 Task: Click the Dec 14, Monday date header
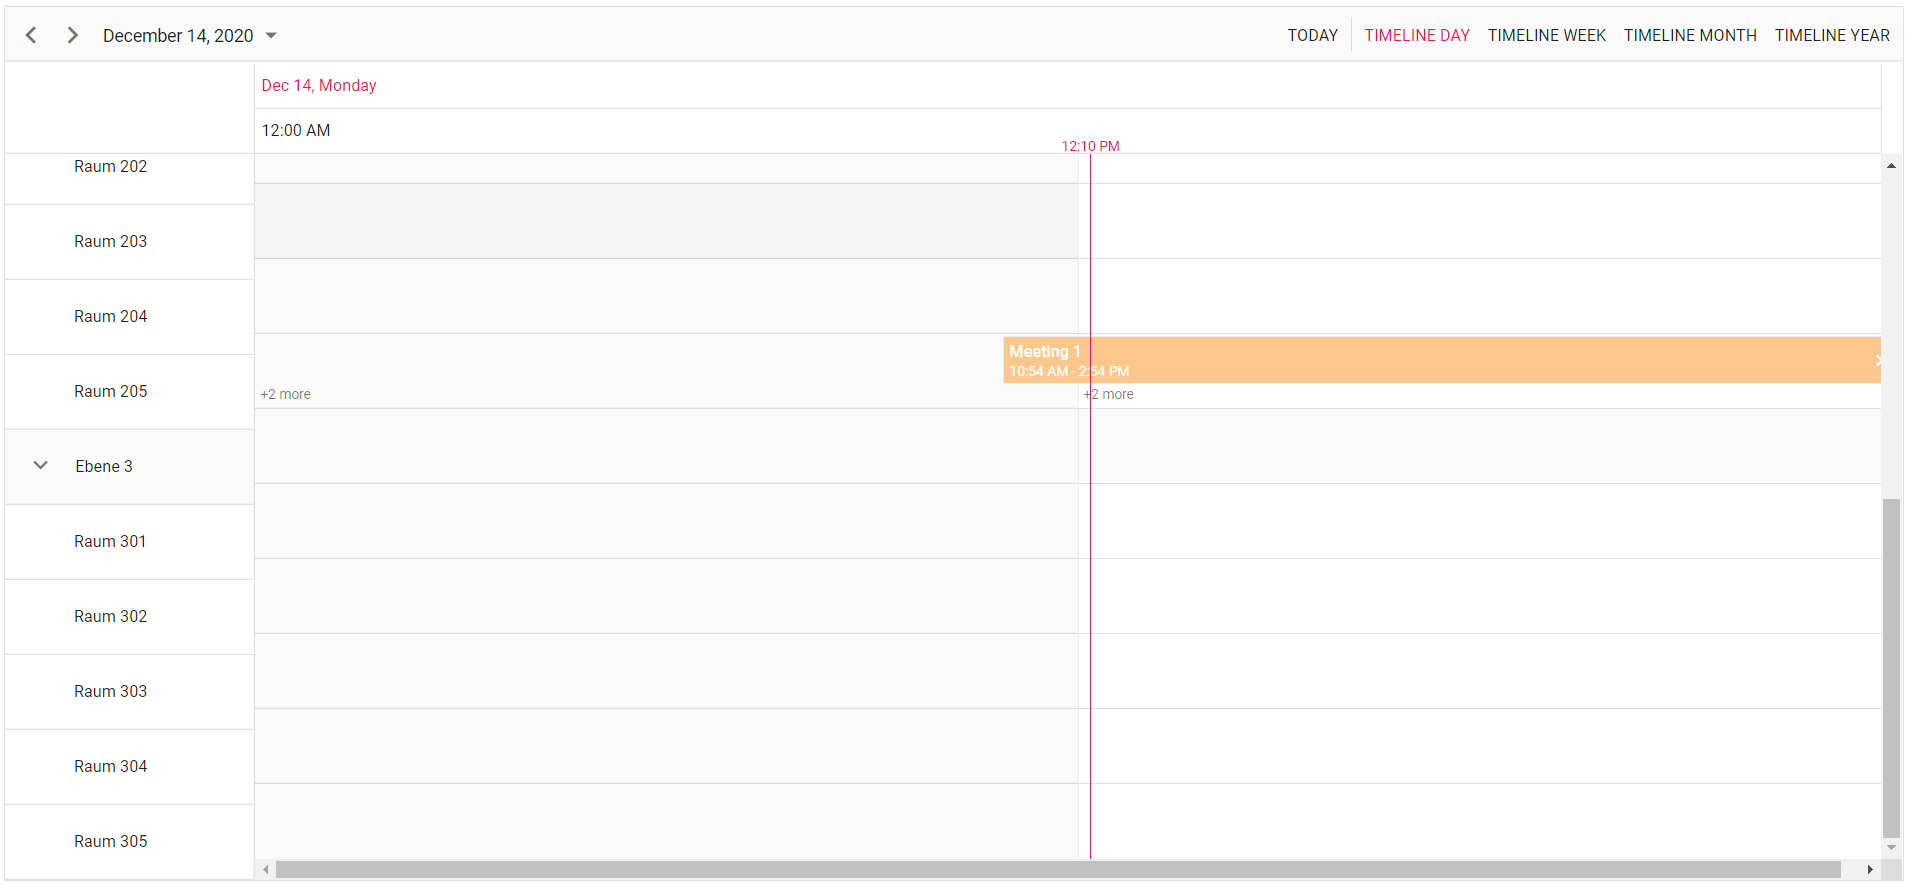point(319,86)
